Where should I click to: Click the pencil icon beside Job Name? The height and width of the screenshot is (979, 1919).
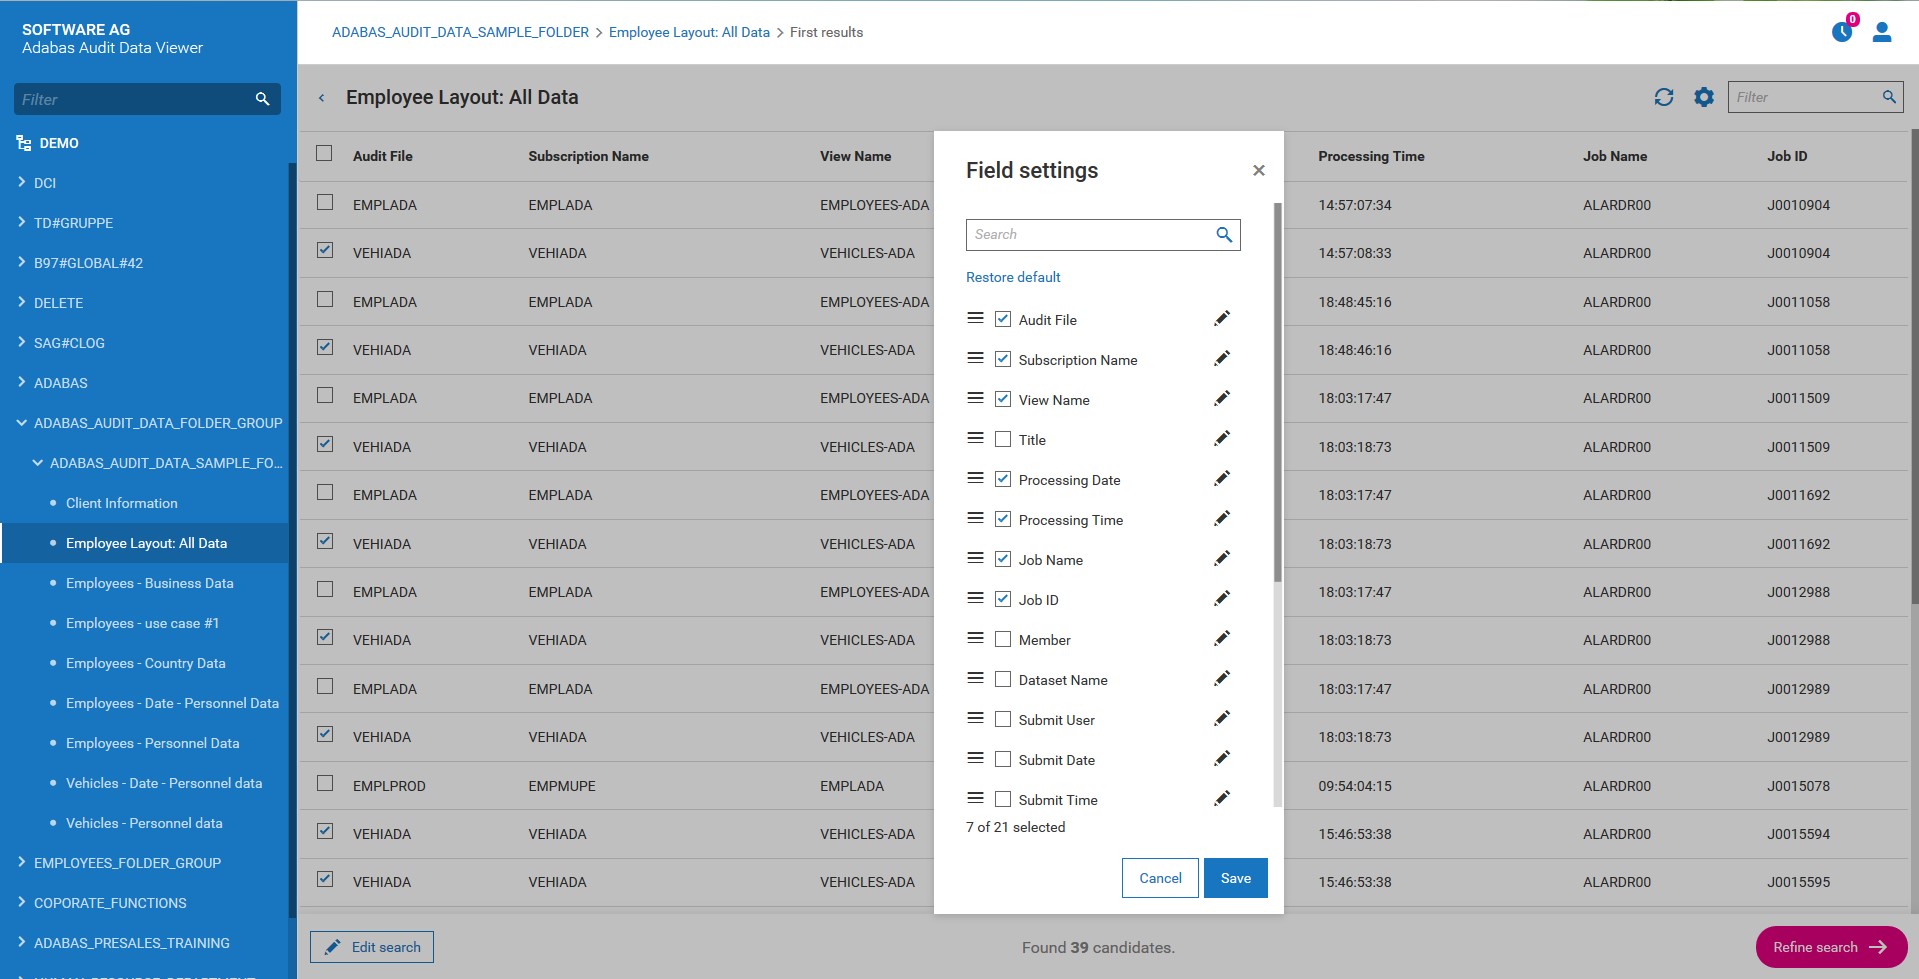(1222, 559)
